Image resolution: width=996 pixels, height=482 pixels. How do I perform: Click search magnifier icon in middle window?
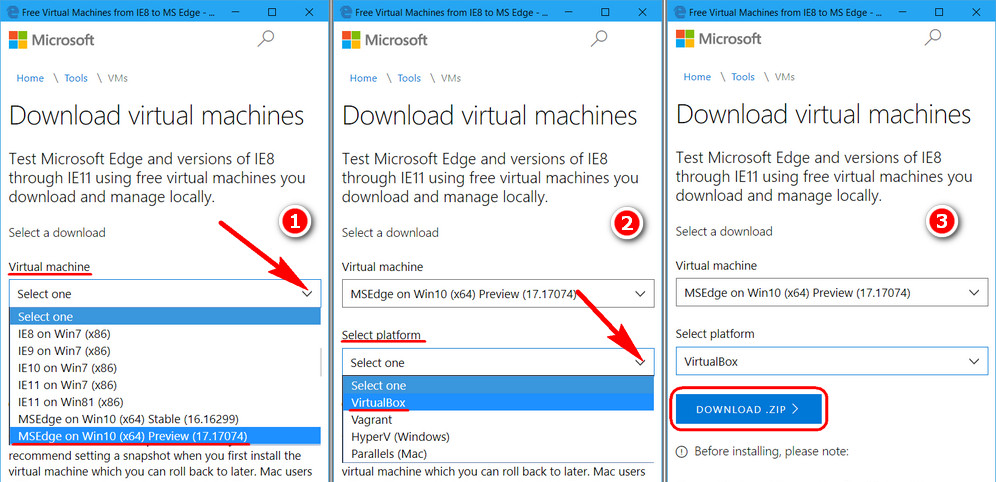click(x=599, y=39)
